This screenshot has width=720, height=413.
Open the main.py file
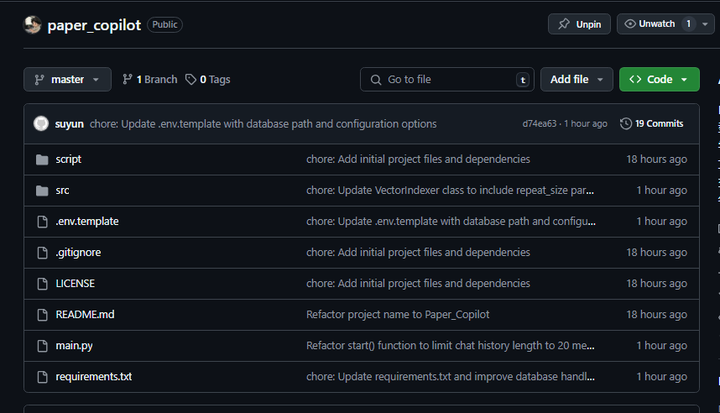[74, 345]
